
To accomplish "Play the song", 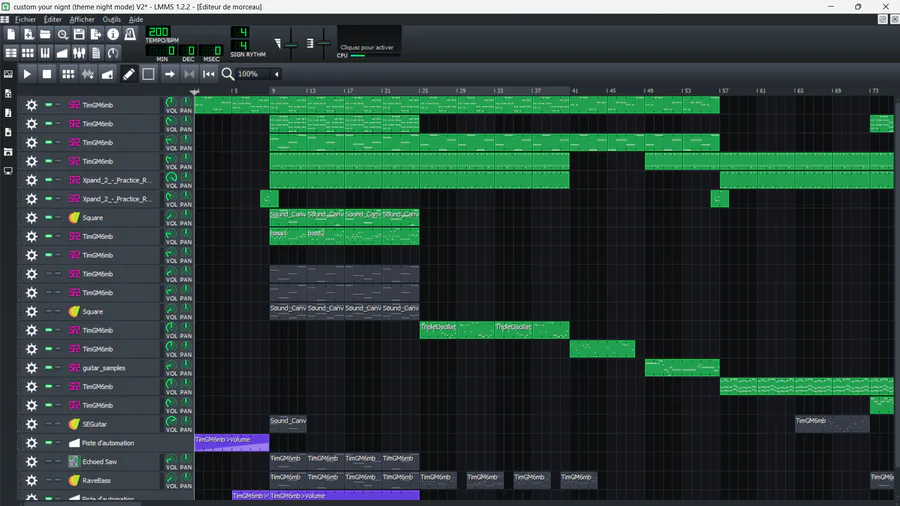I will coord(27,74).
